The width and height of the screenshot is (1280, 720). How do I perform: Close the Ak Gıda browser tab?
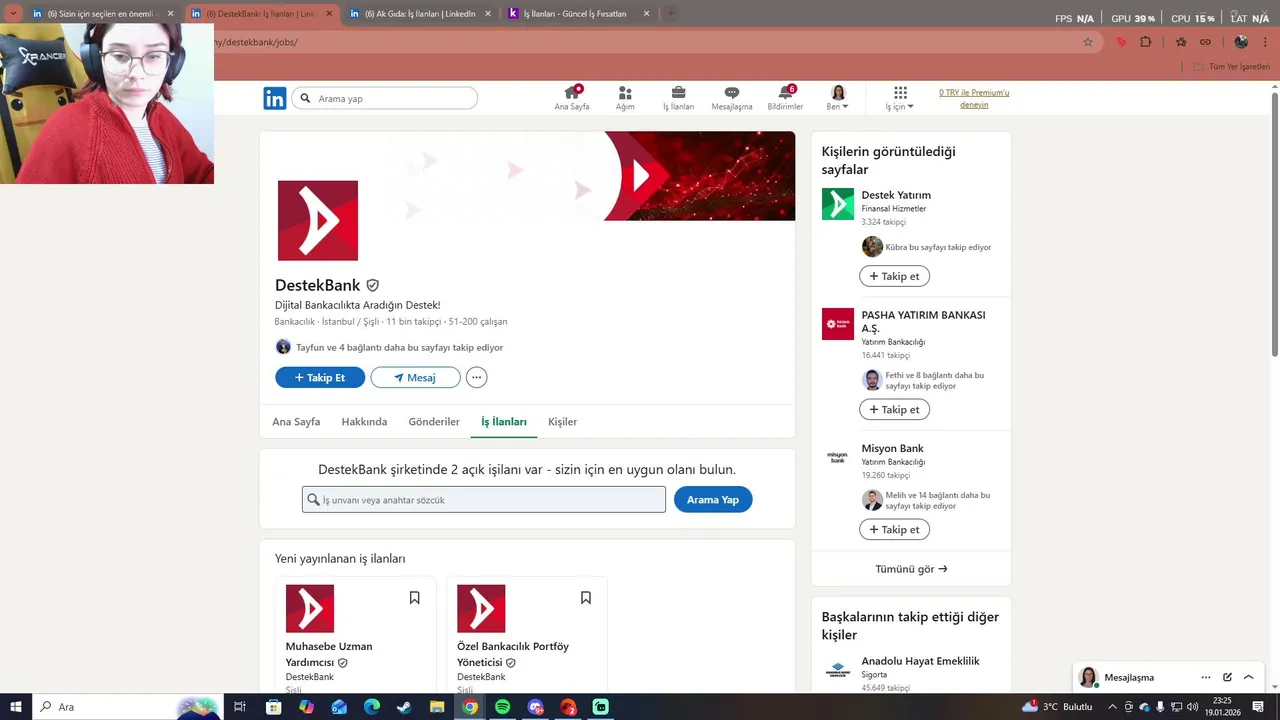pyautogui.click(x=489, y=14)
